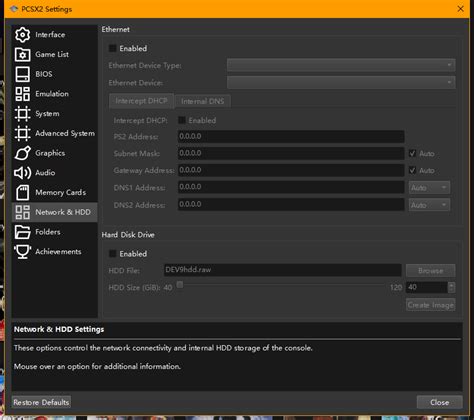Open the BIOS settings icon
The width and height of the screenshot is (474, 420).
pyautogui.click(x=22, y=74)
